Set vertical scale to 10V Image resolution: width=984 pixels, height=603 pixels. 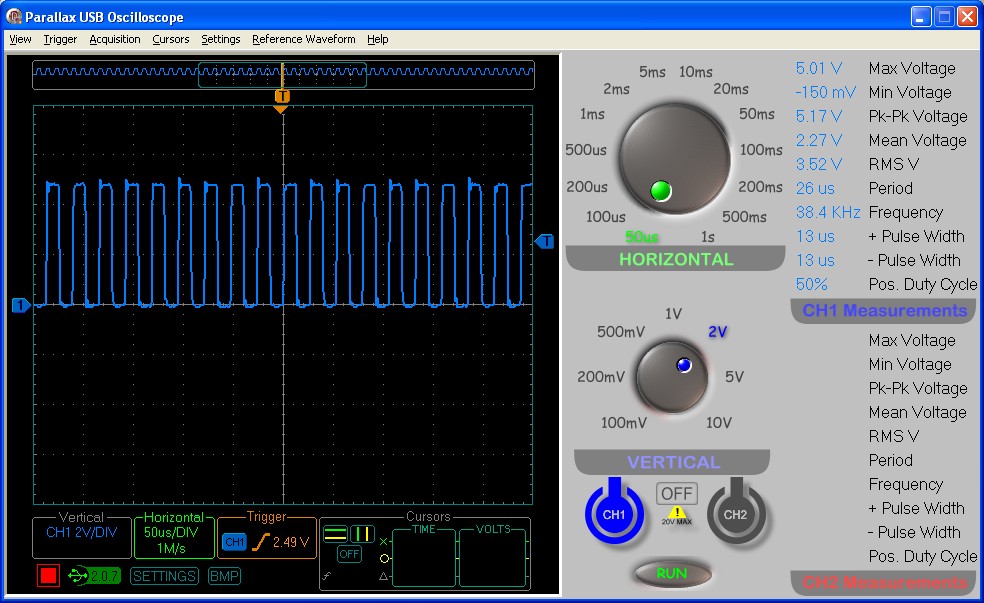tap(719, 423)
